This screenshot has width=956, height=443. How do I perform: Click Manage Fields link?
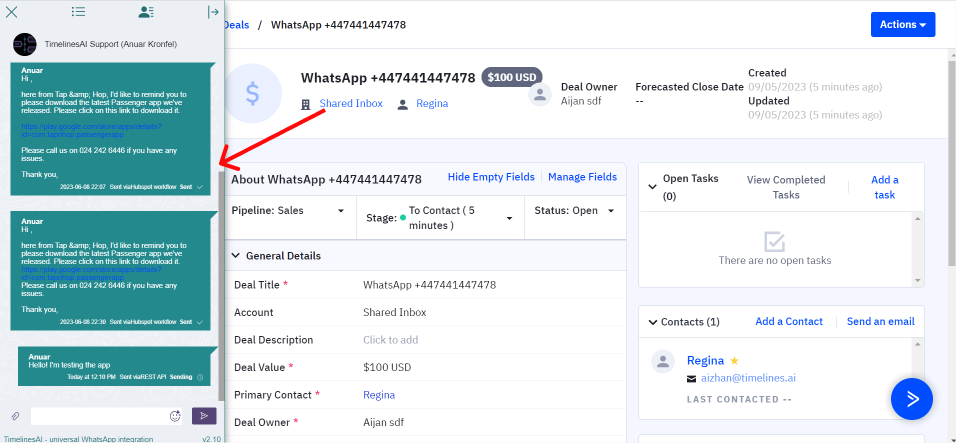pos(582,177)
